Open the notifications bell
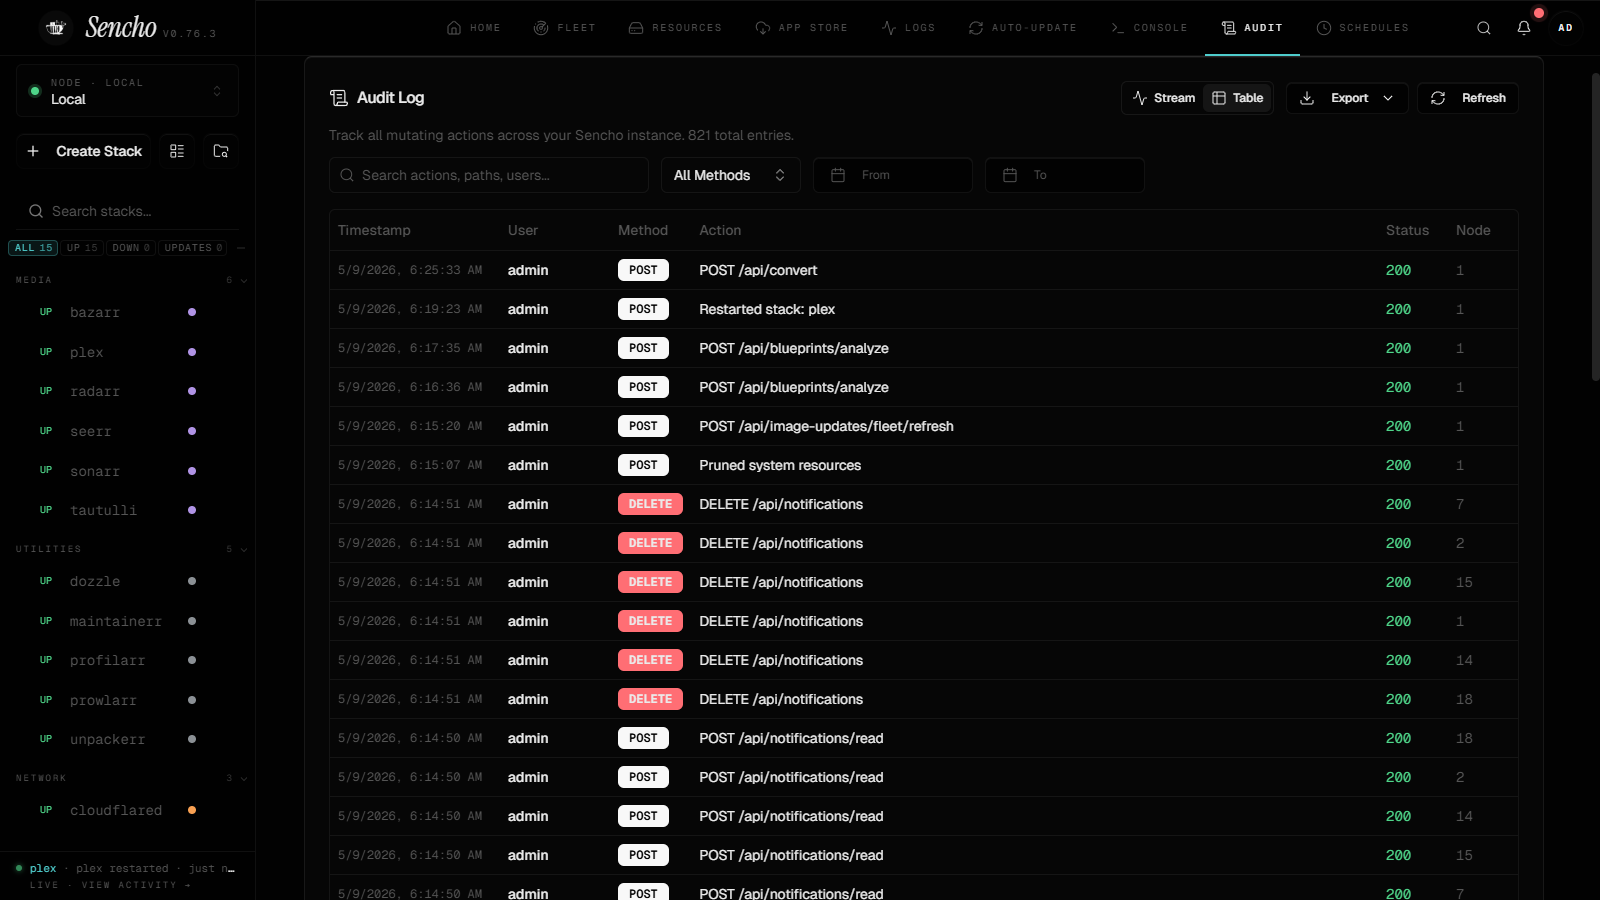 1524,28
